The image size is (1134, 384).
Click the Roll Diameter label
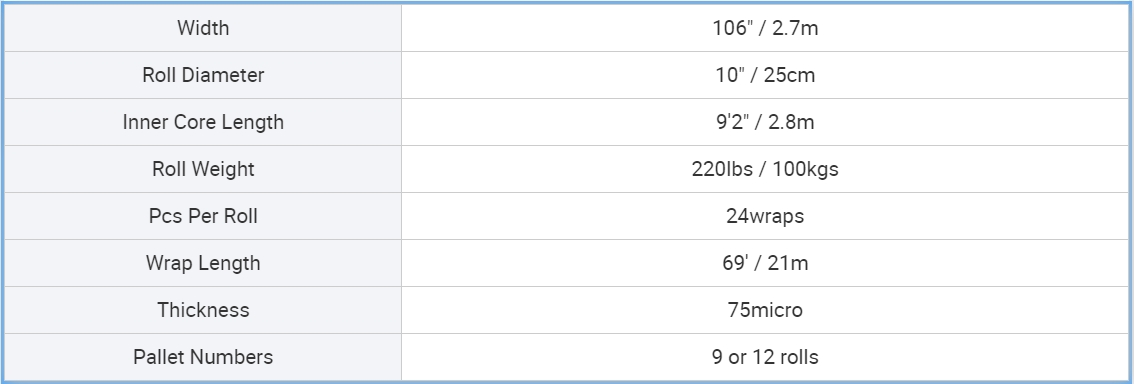pos(202,75)
